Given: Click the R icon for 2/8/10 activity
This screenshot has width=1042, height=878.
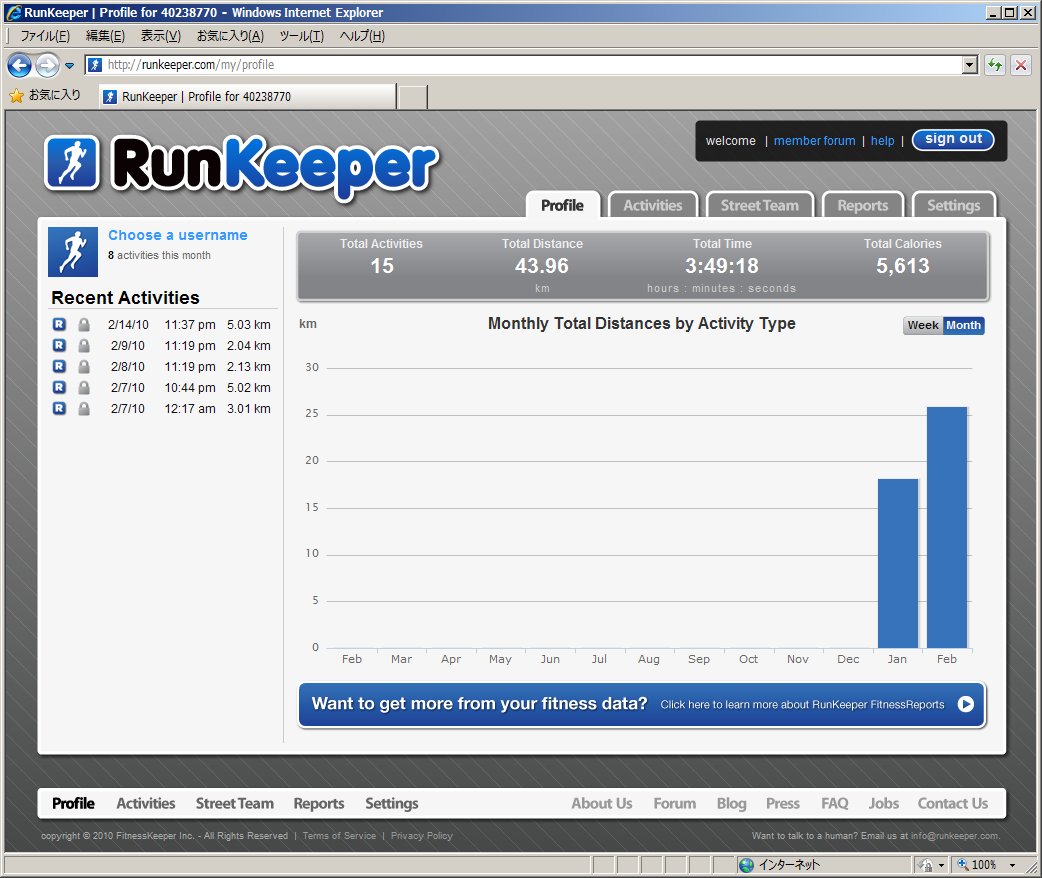Looking at the screenshot, I should (59, 367).
